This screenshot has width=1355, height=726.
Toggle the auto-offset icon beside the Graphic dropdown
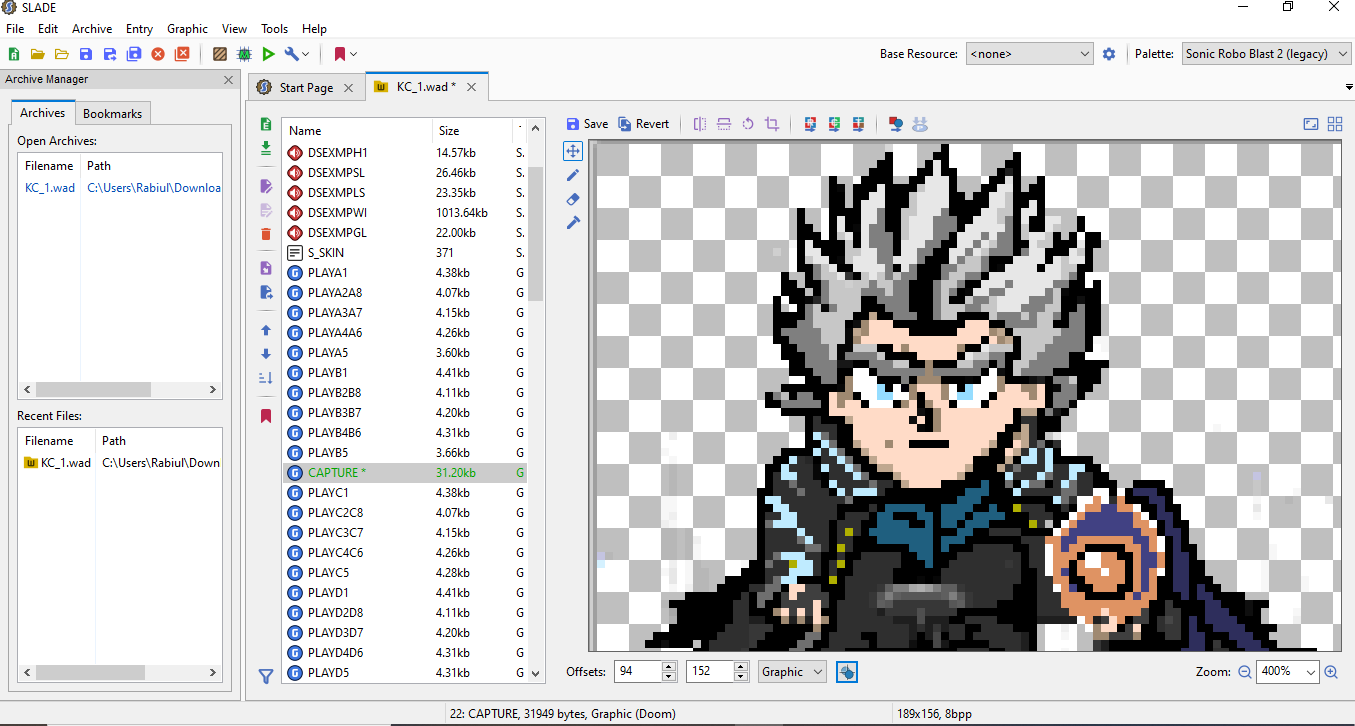pyautogui.click(x=846, y=672)
